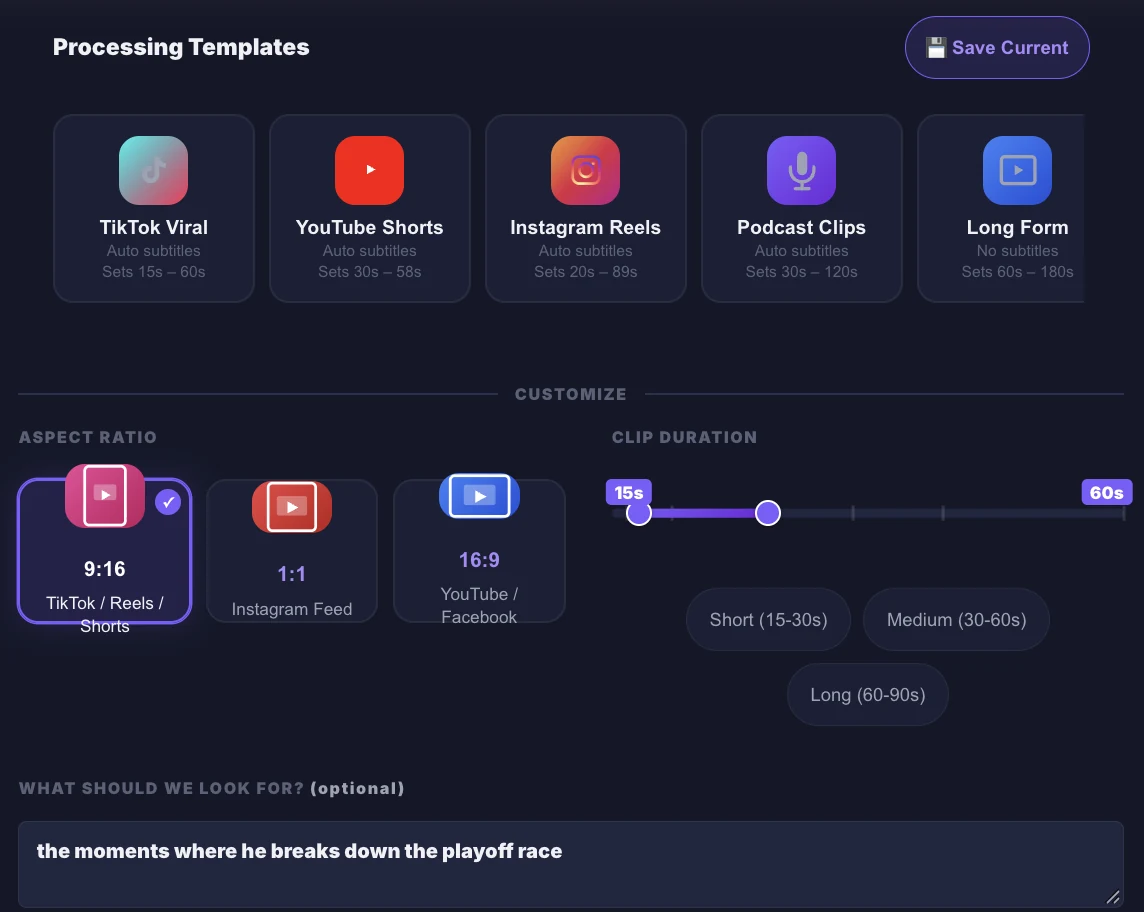Click the 60s max duration label
Screen dimensions: 1144x912
[x=1107, y=492]
